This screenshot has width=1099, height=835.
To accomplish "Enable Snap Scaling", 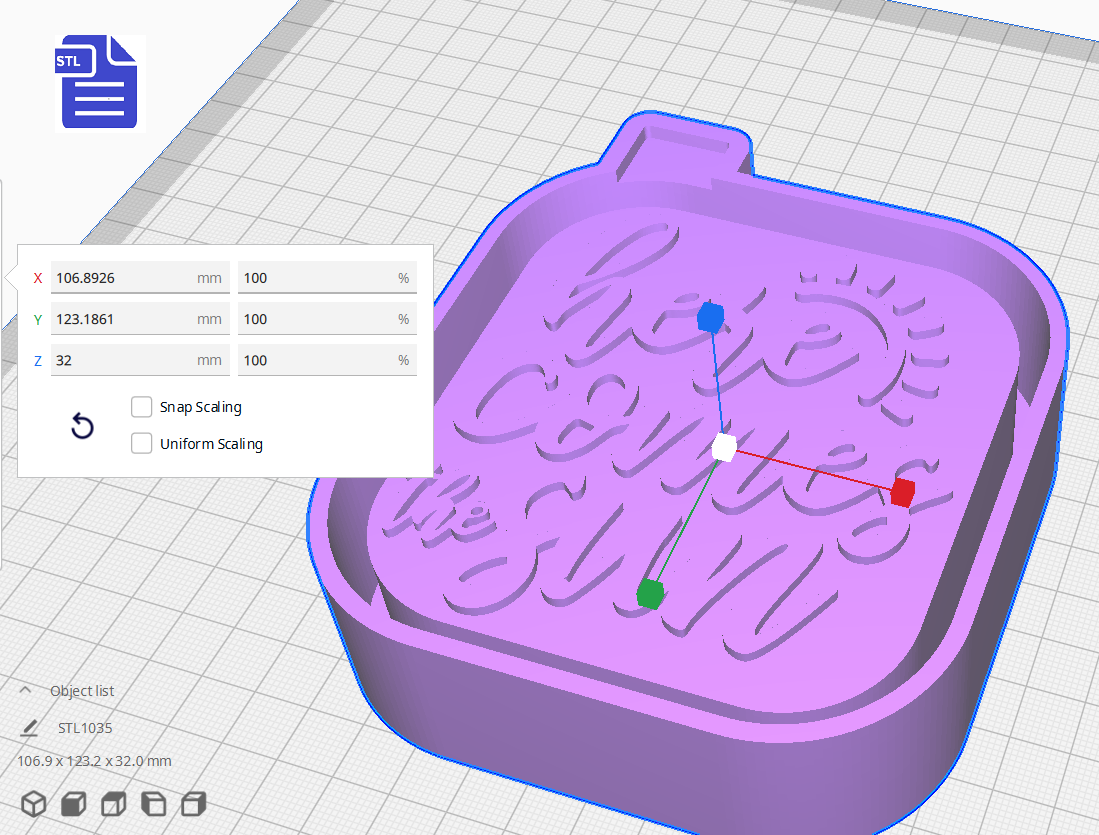I will tap(141, 406).
